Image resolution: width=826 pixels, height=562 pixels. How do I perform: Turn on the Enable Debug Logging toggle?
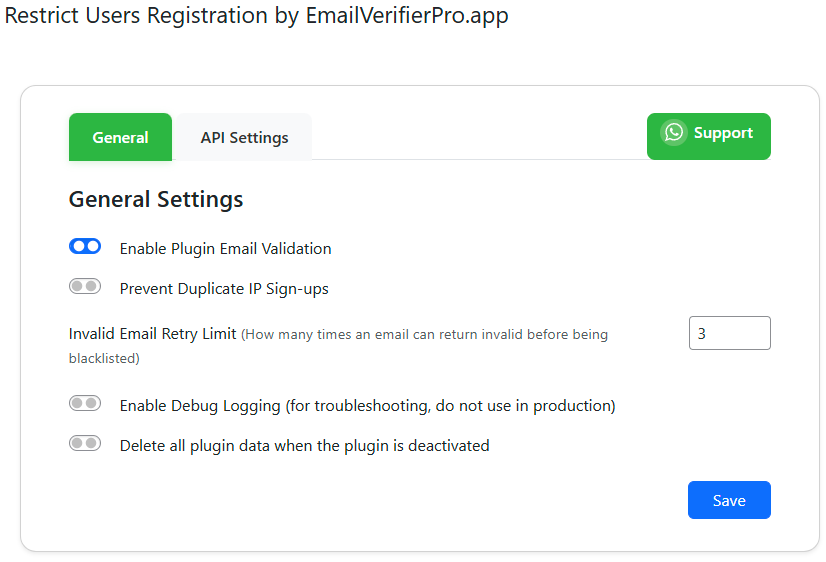click(85, 404)
